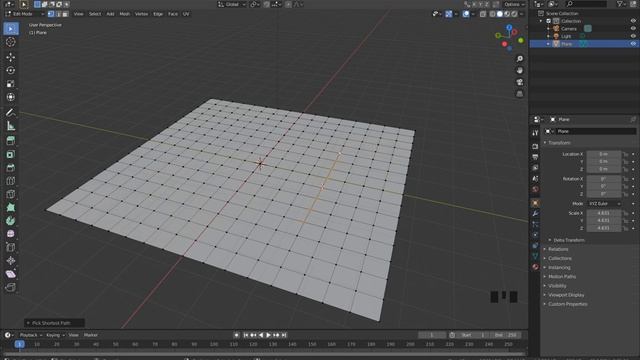Switch to solid viewport shading
Image resolution: width=640 pixels, height=360 pixels.
click(x=500, y=14)
